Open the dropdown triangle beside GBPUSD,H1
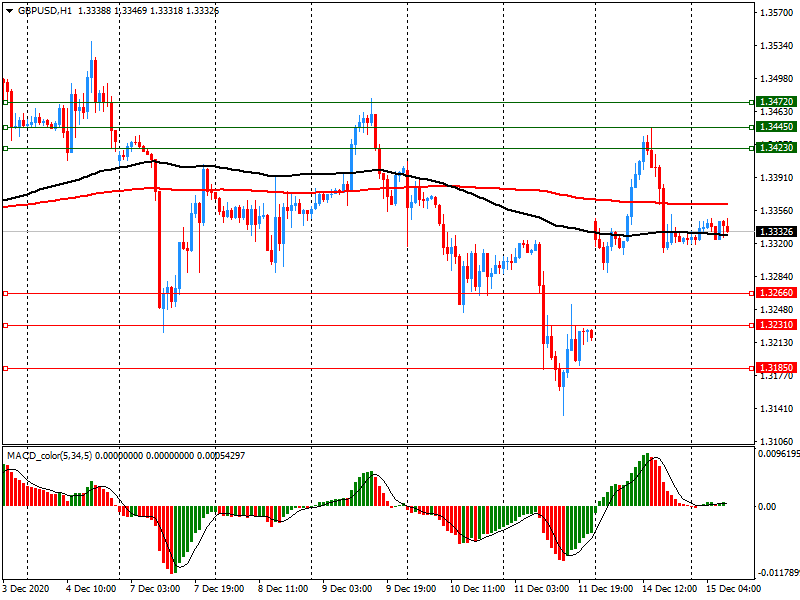Screen dimensions: 800x600 [8, 10]
